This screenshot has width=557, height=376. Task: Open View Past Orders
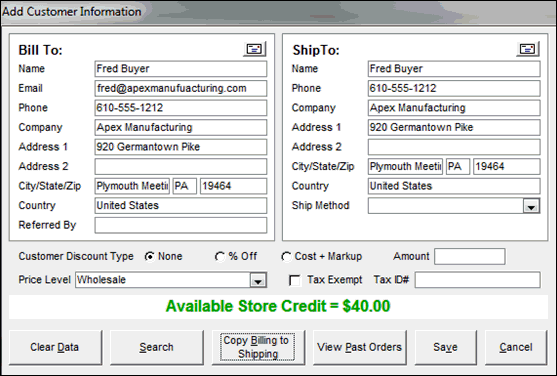359,347
